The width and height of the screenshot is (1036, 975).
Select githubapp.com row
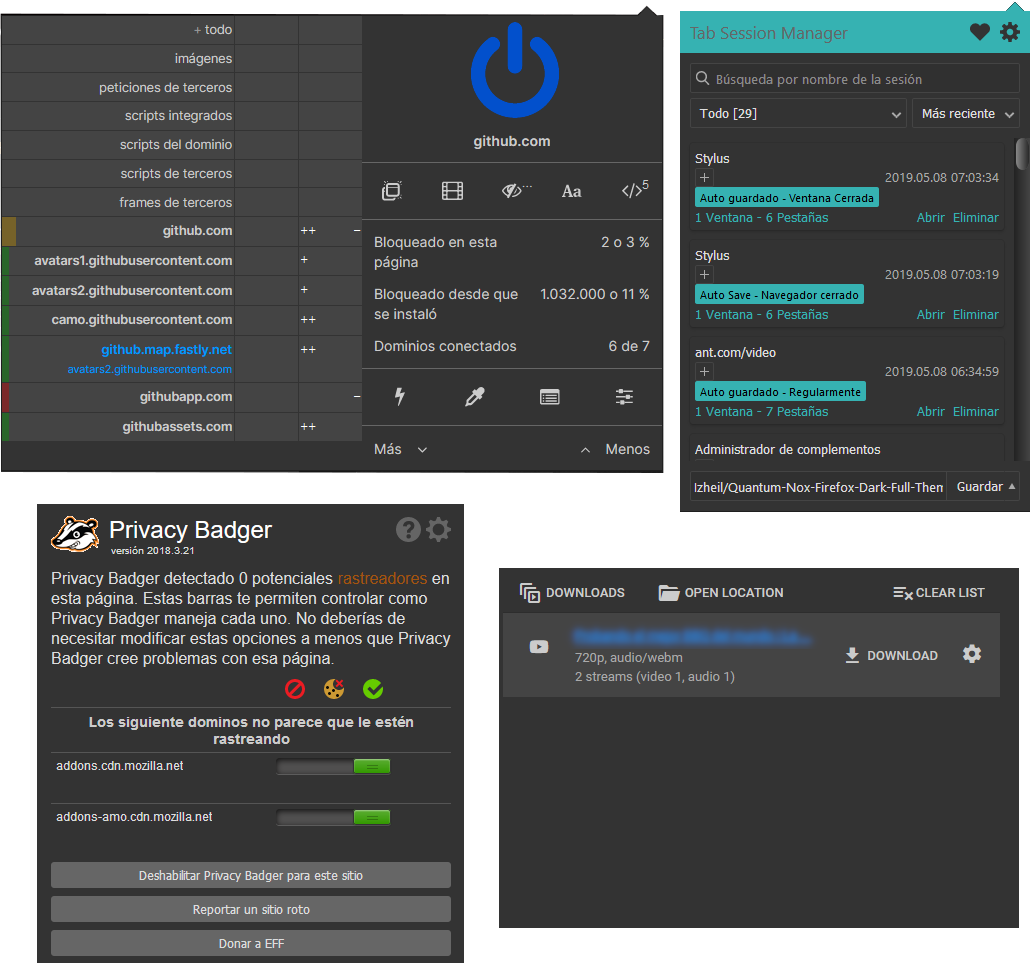point(182,397)
